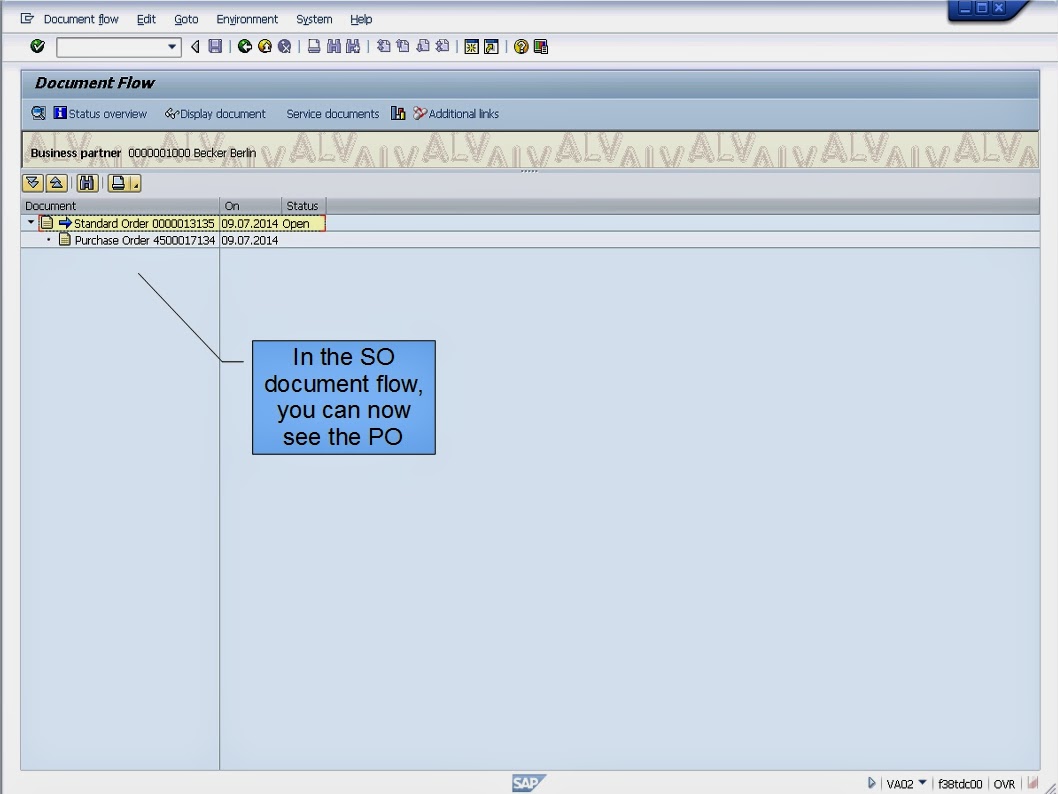Collapse the Standard Order 0000013135 tree node
Image resolution: width=1058 pixels, height=794 pixels.
(30, 222)
